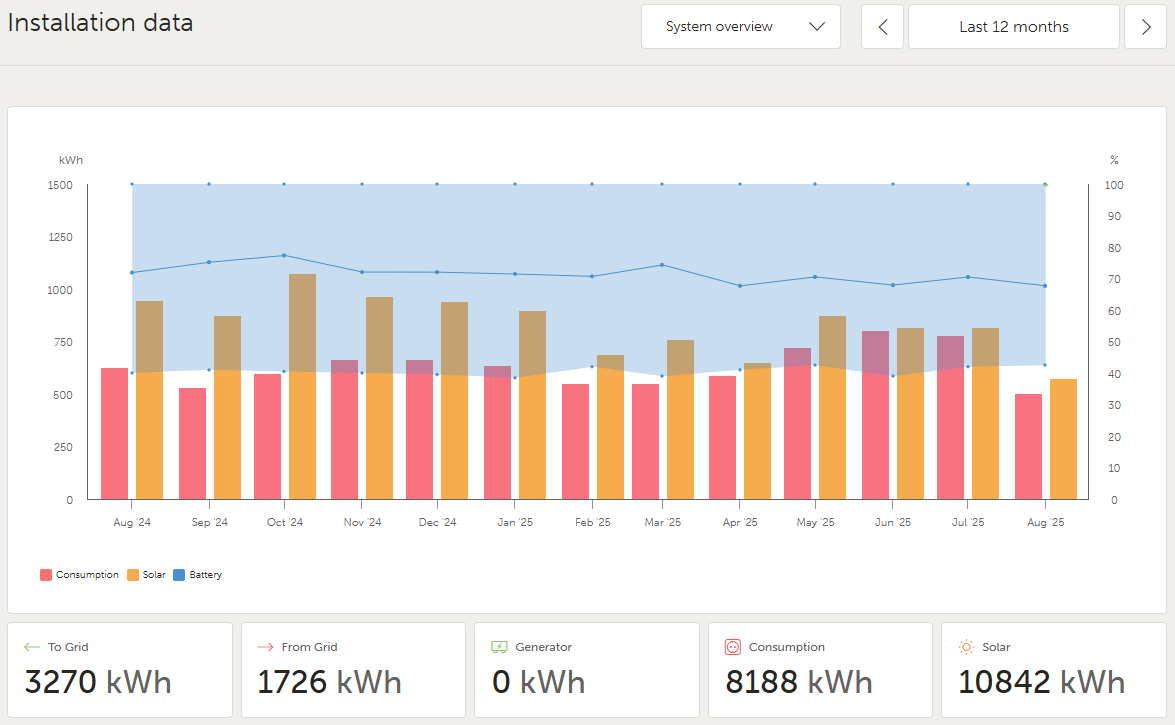
Task: Click the 3270 kWh To Grid card
Action: point(120,670)
